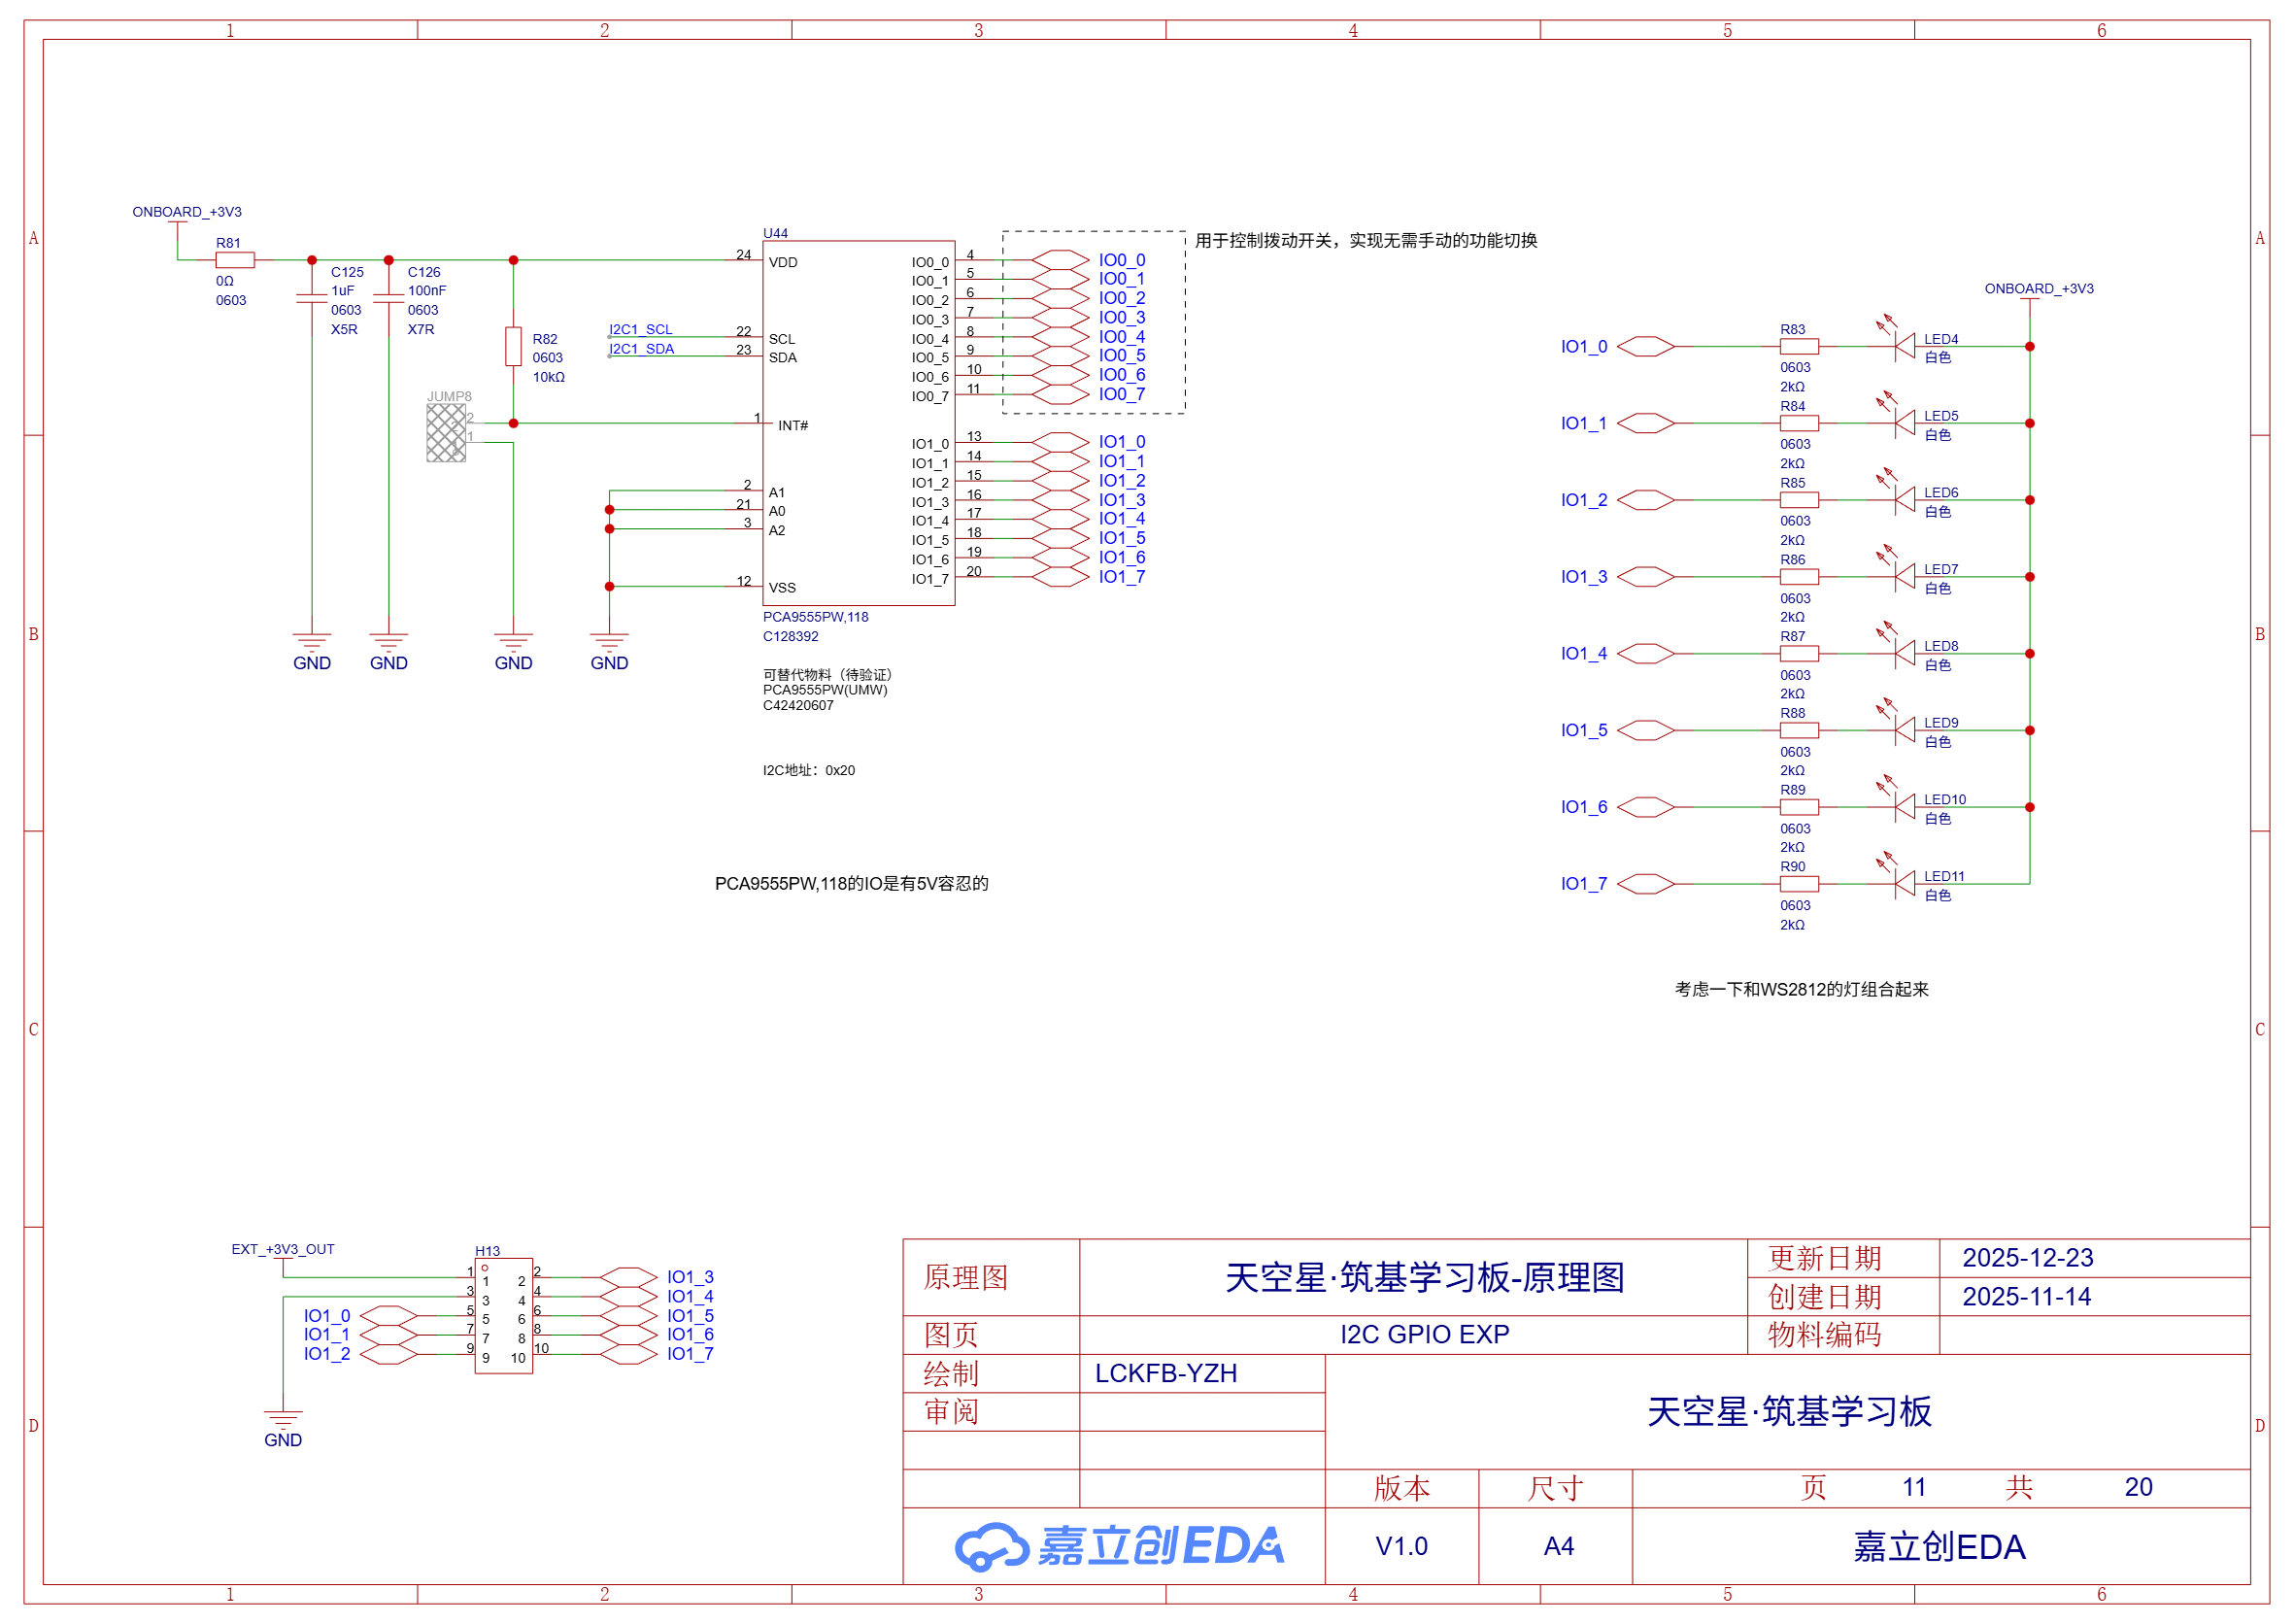
Task: Click the I2C1_SCL net label
Action: pyautogui.click(x=641, y=329)
